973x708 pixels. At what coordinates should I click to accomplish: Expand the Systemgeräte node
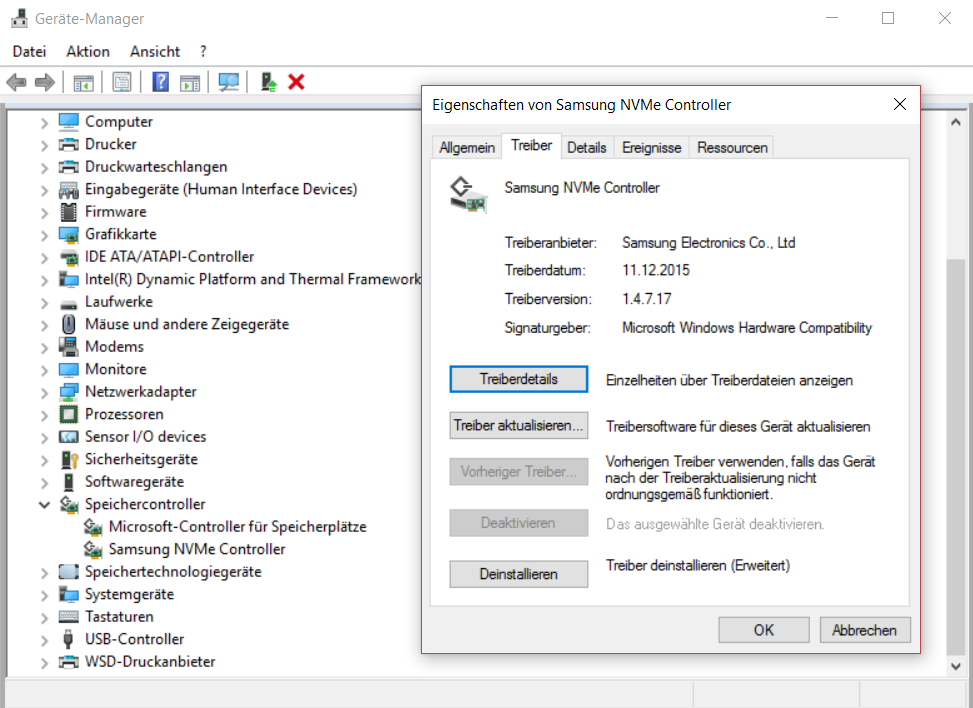(x=44, y=594)
